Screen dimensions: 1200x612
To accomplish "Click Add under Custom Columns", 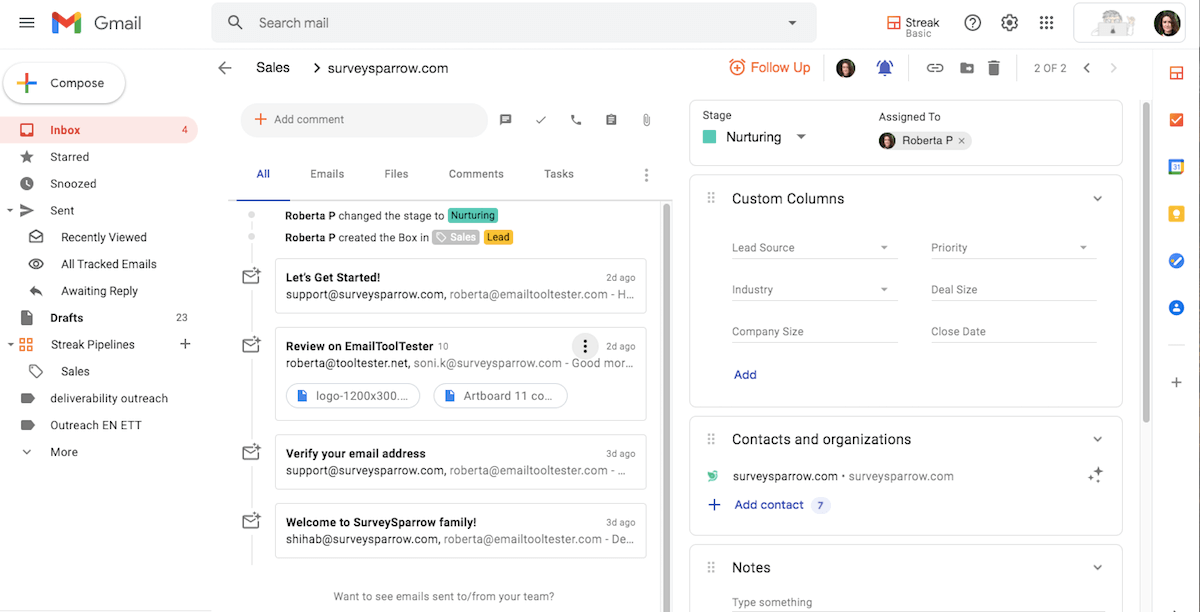I will click(x=745, y=375).
